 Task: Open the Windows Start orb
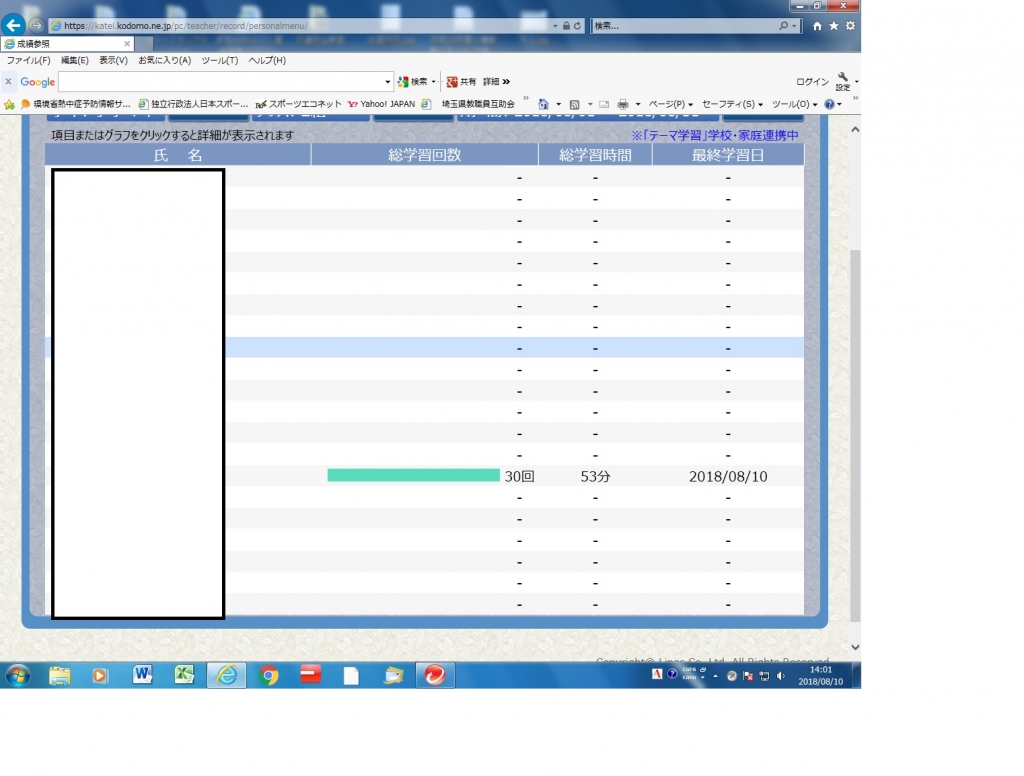point(18,675)
